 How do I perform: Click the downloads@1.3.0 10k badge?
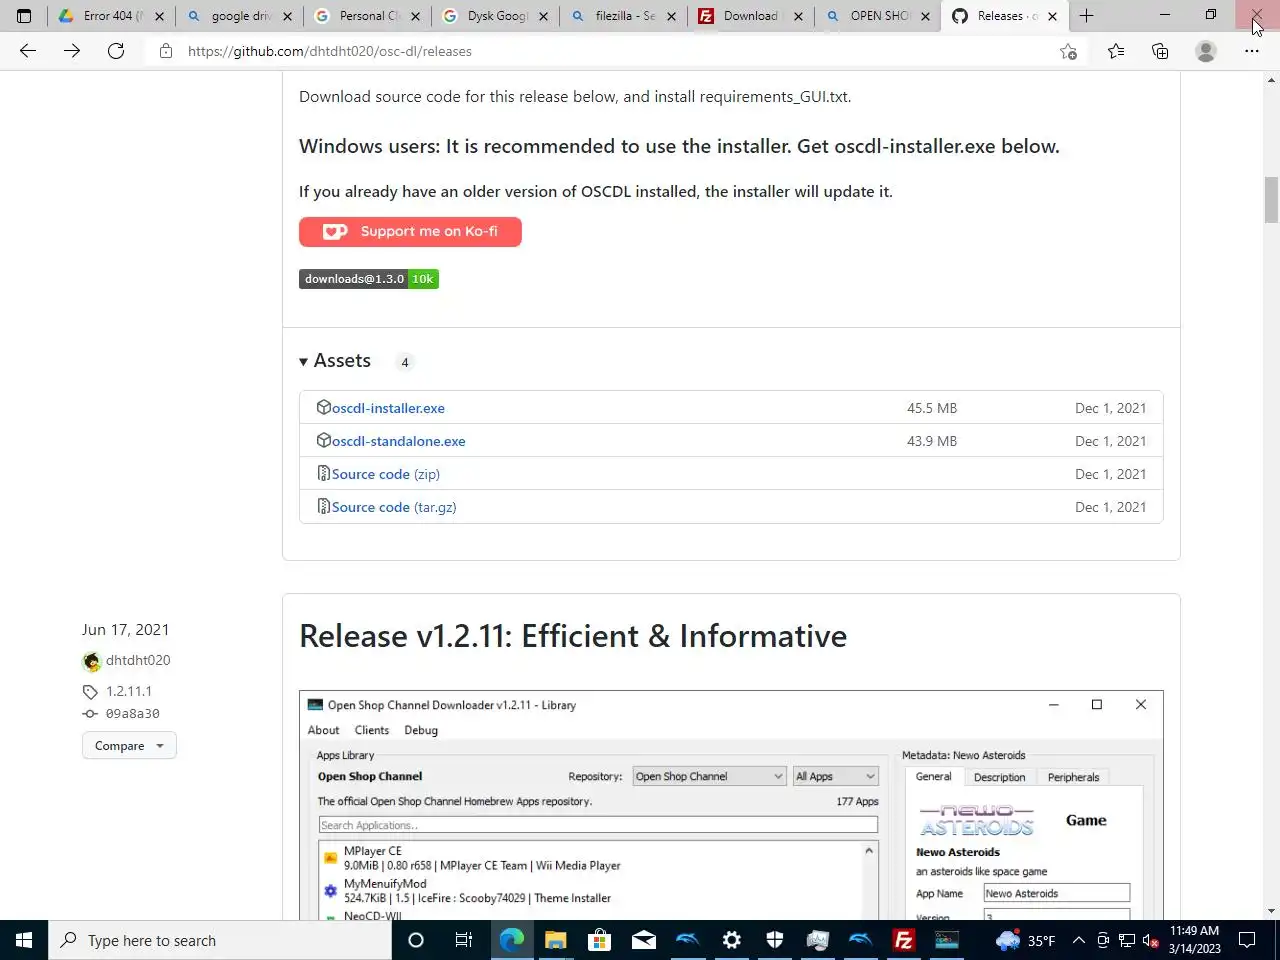coord(369,279)
